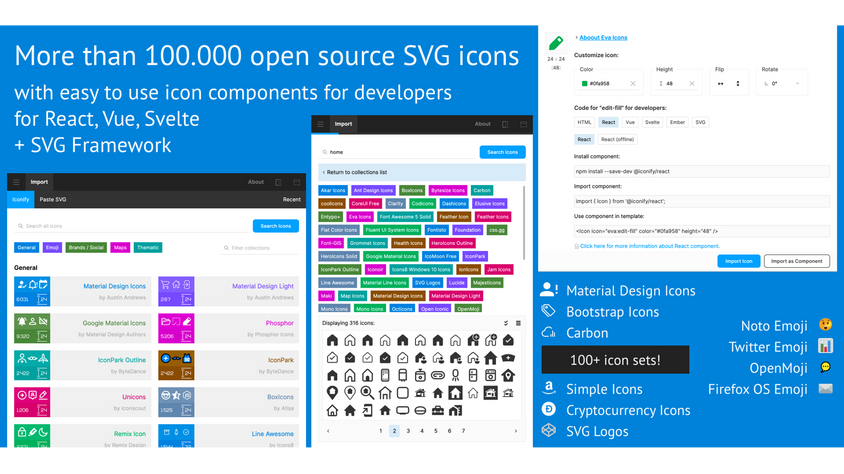Go to next results page arrow
Screen dimensions: 844x474
coord(516,431)
